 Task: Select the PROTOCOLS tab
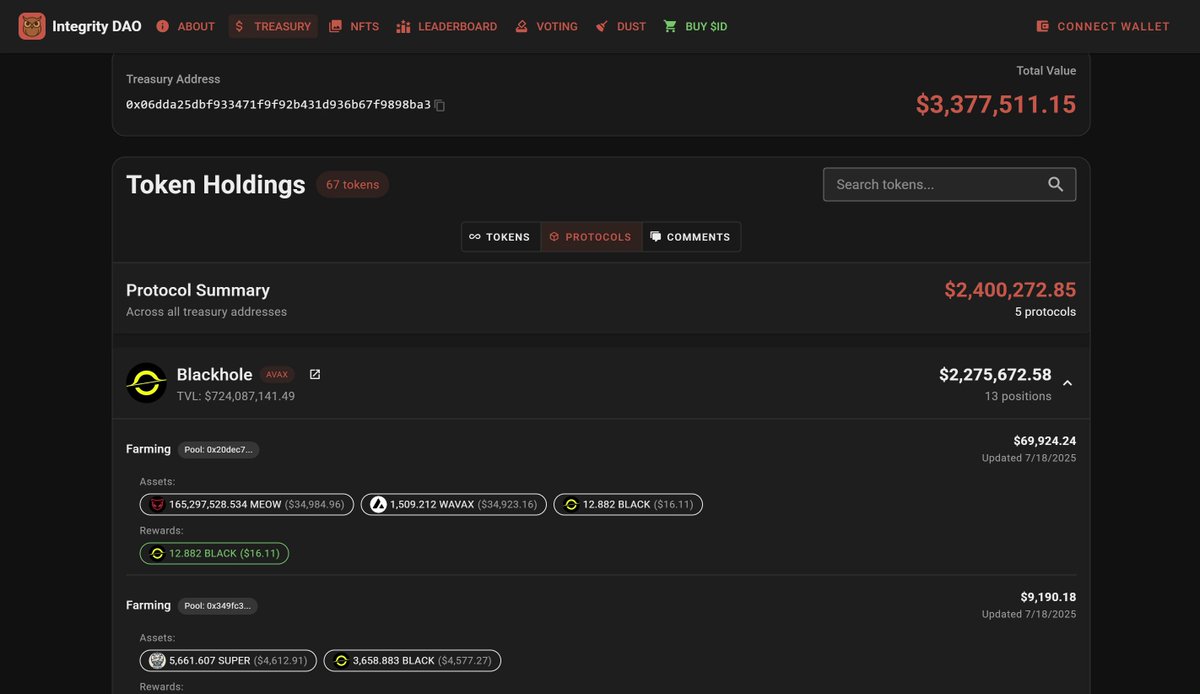point(591,237)
